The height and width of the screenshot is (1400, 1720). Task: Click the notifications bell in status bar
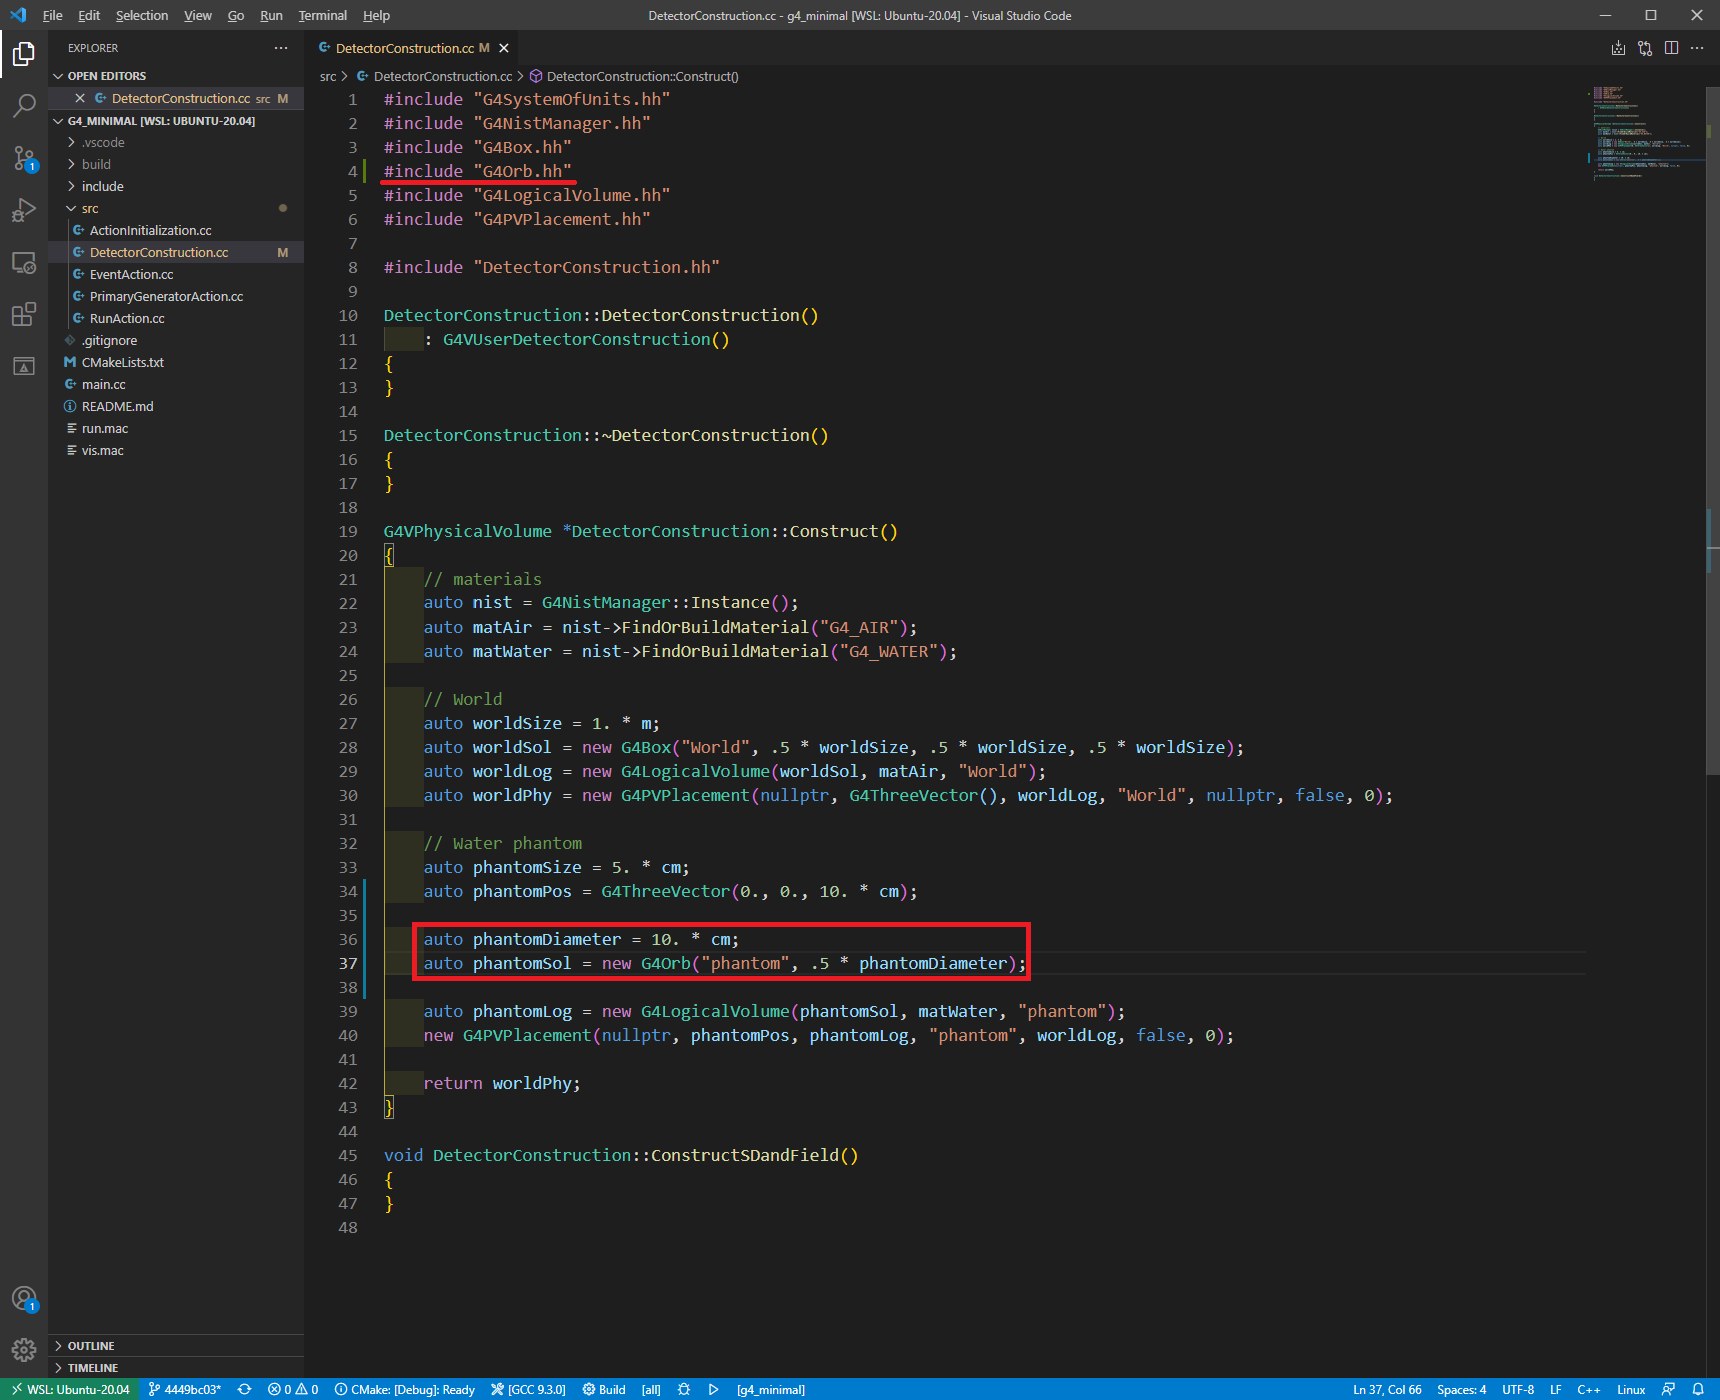click(x=1698, y=1389)
